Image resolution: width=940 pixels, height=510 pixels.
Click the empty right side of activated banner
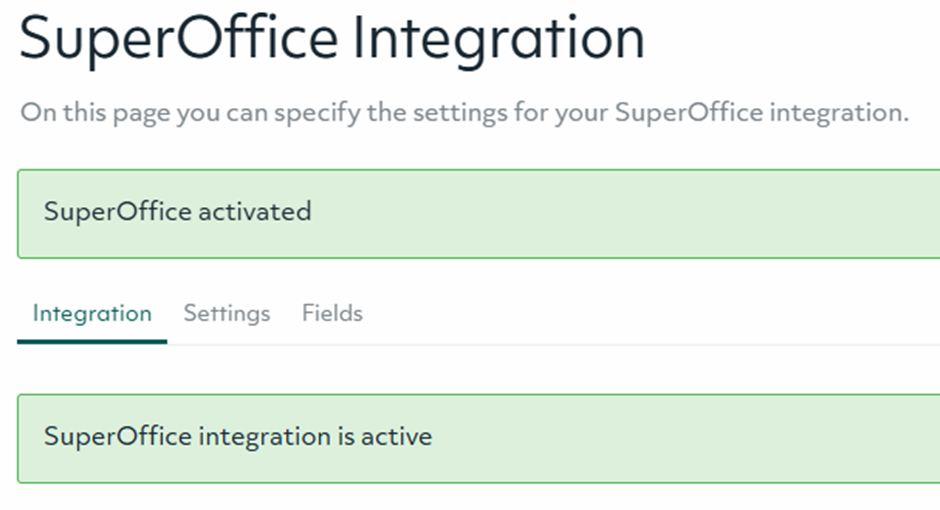[750, 213]
